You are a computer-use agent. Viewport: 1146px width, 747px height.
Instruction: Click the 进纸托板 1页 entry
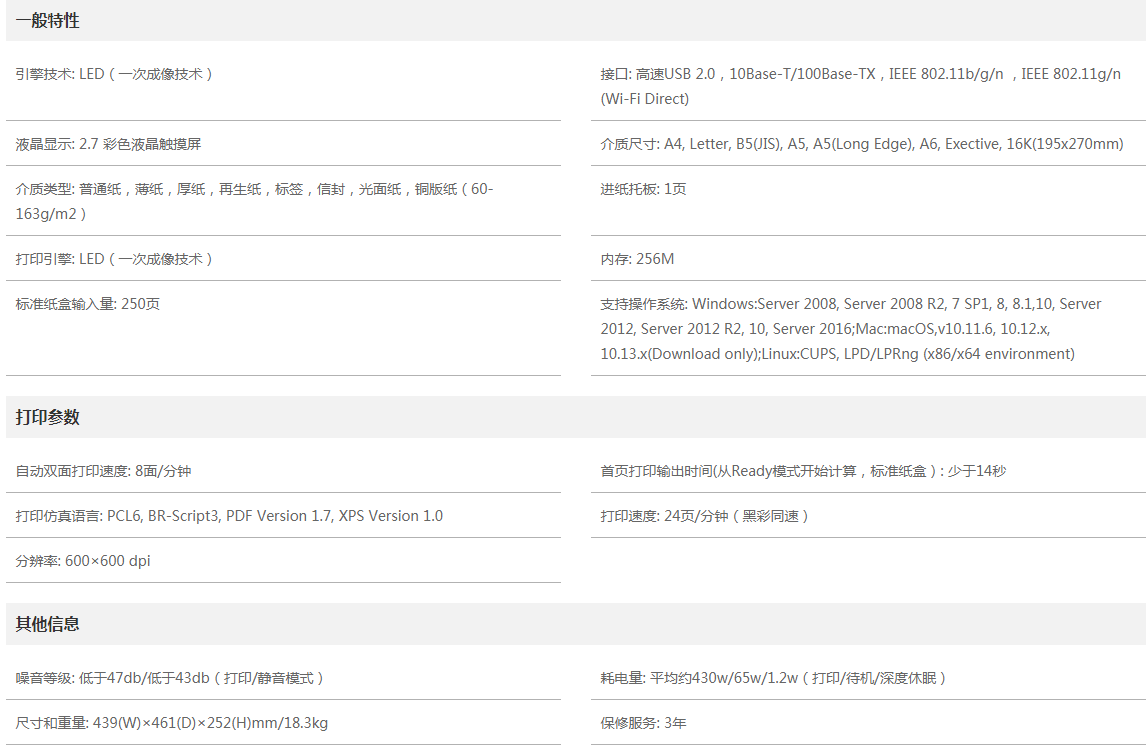643,189
